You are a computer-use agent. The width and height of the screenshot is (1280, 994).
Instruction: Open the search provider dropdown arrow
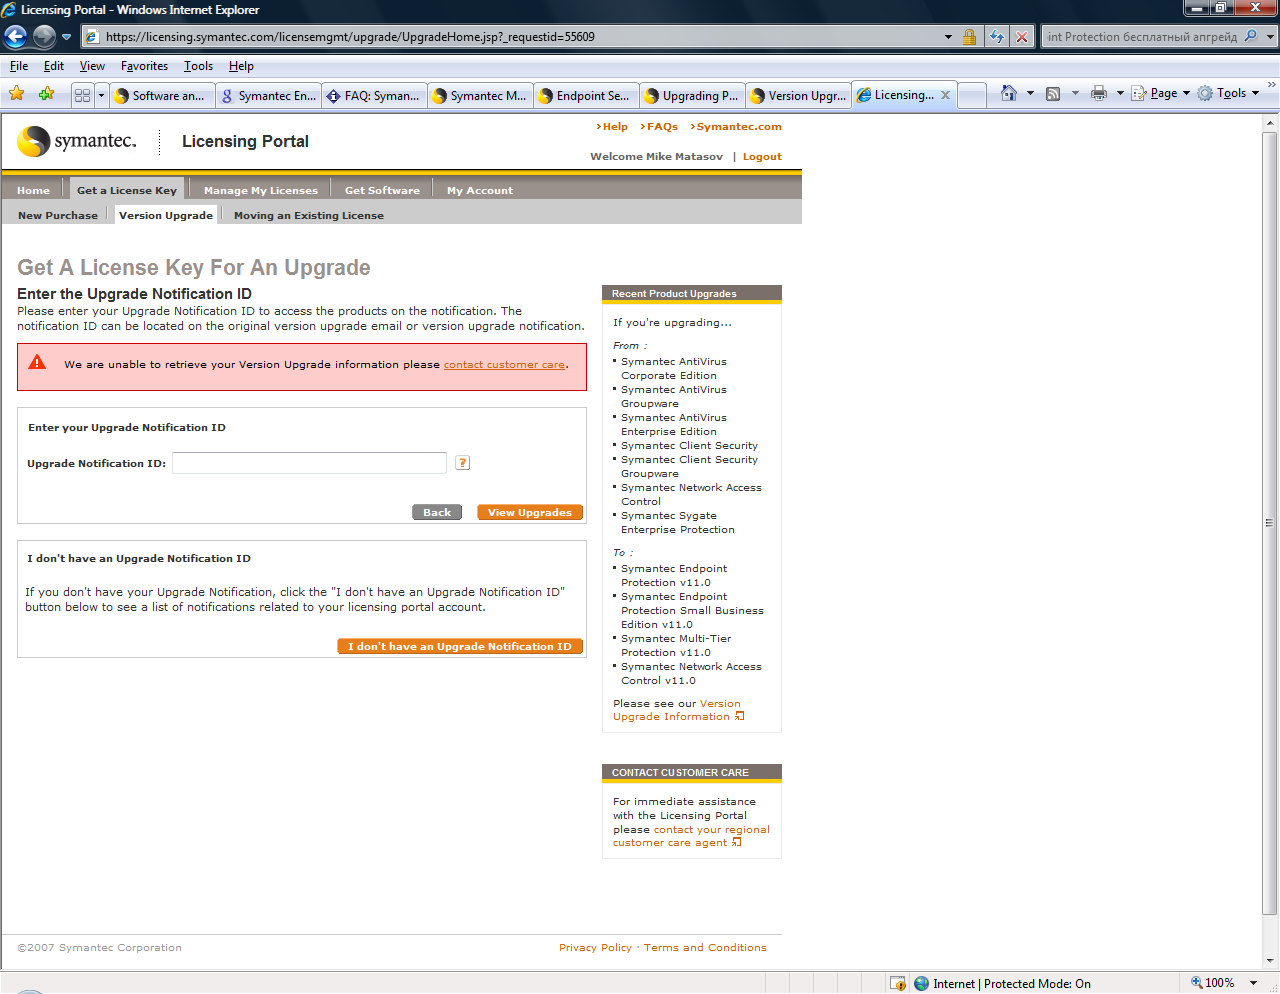pyautogui.click(x=1271, y=37)
